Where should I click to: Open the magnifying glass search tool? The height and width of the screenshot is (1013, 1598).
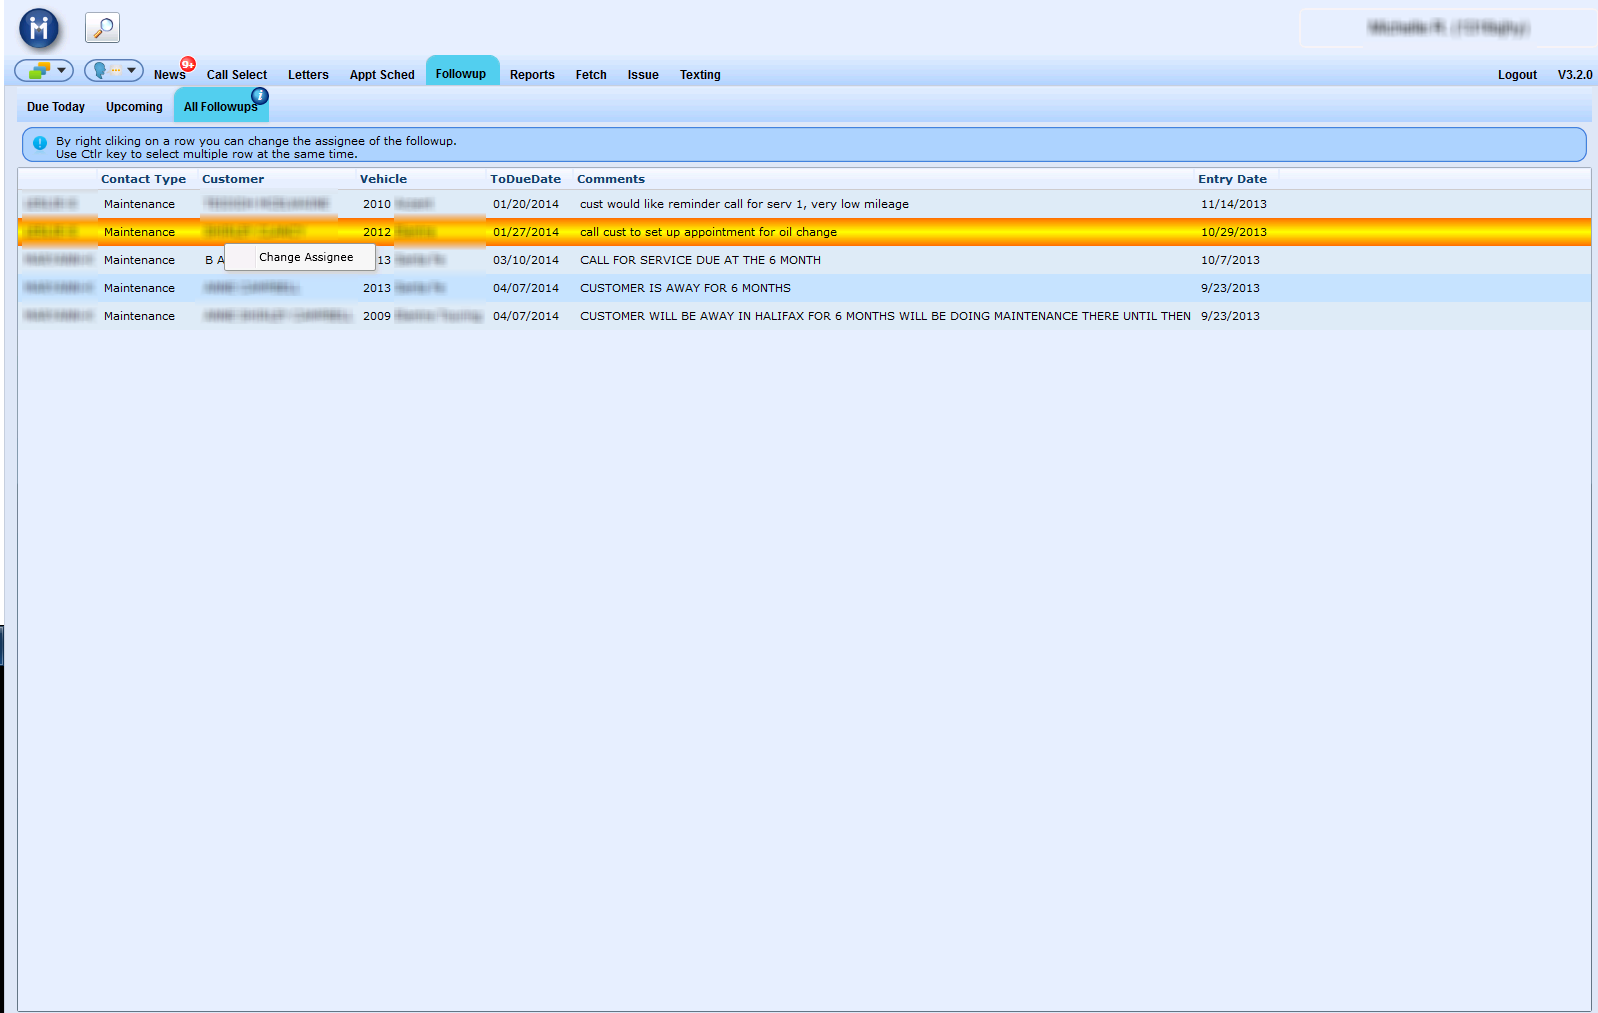click(102, 28)
